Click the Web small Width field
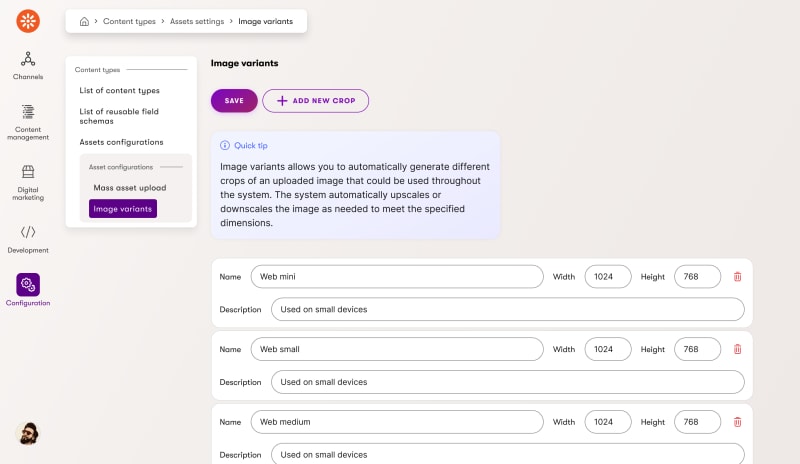The image size is (800, 464). tap(608, 349)
